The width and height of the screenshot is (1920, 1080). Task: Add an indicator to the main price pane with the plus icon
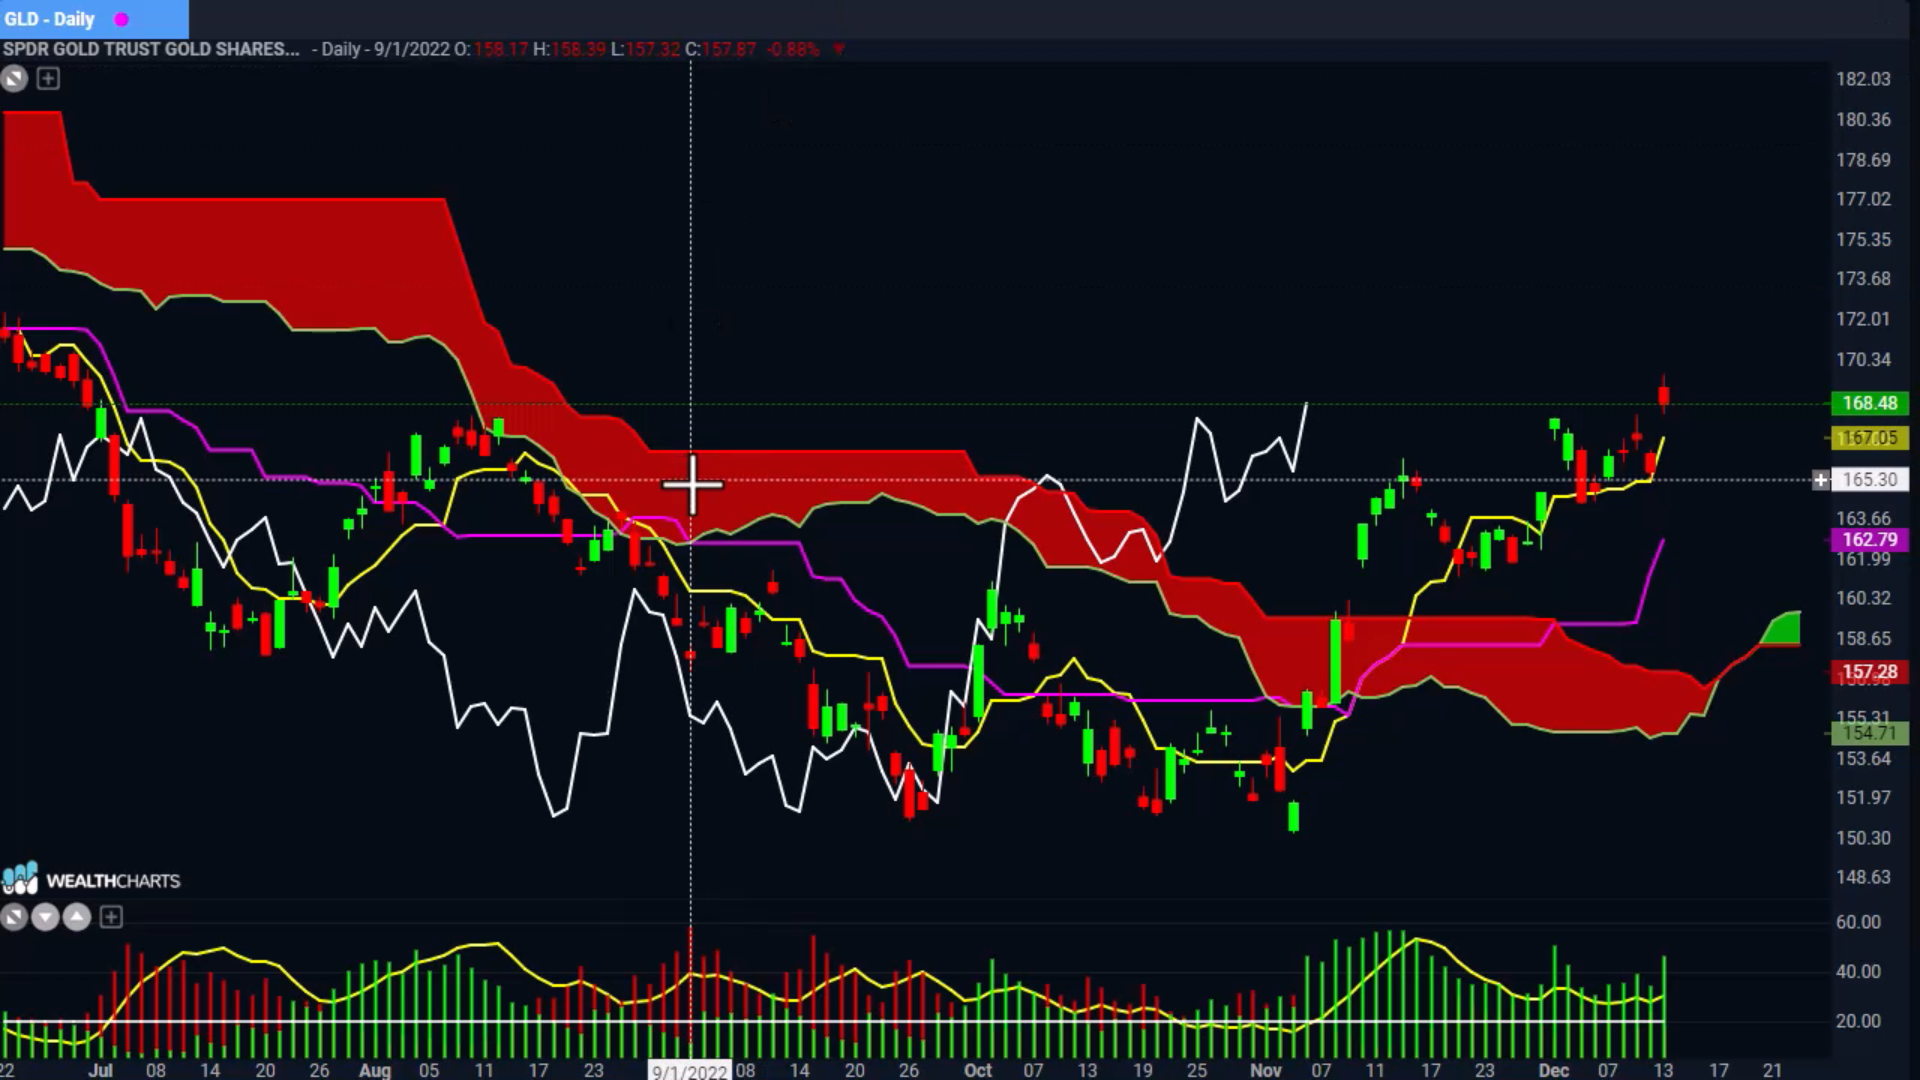(48, 79)
